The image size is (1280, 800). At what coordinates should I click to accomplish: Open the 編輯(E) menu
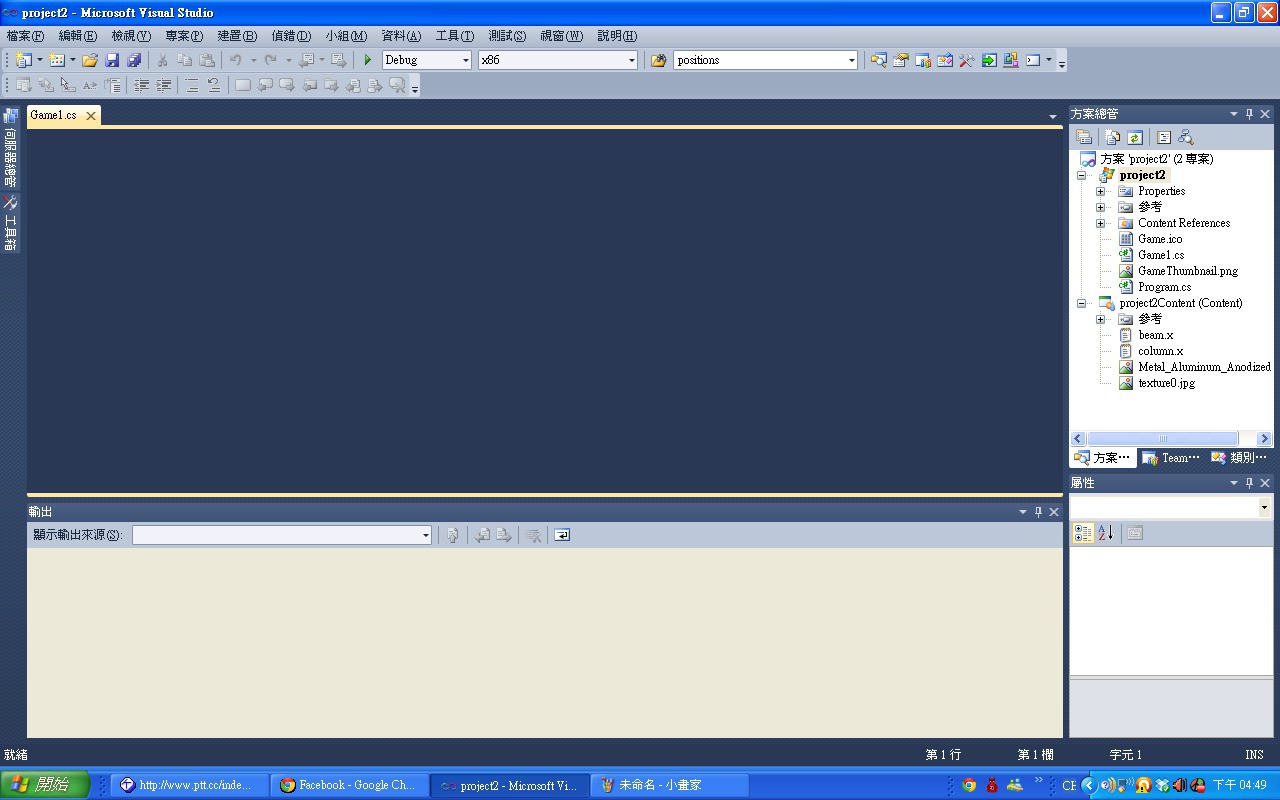click(78, 36)
